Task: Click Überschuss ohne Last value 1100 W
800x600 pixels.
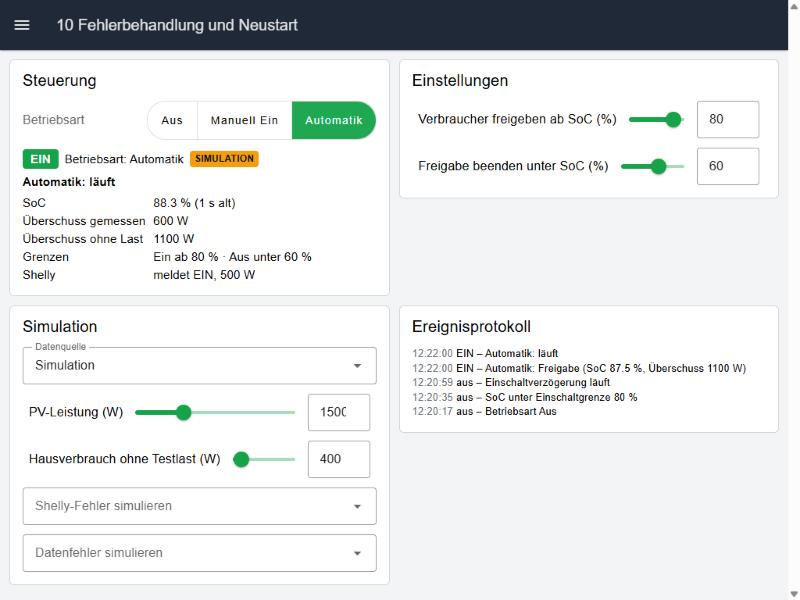Action: 173,239
